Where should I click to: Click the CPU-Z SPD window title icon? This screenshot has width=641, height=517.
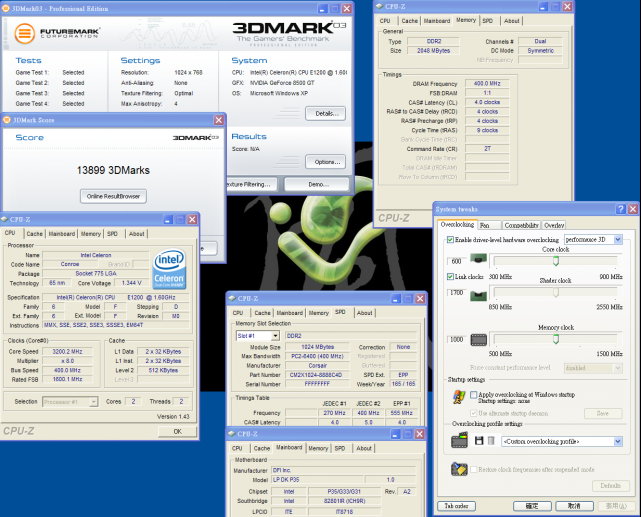(x=232, y=298)
